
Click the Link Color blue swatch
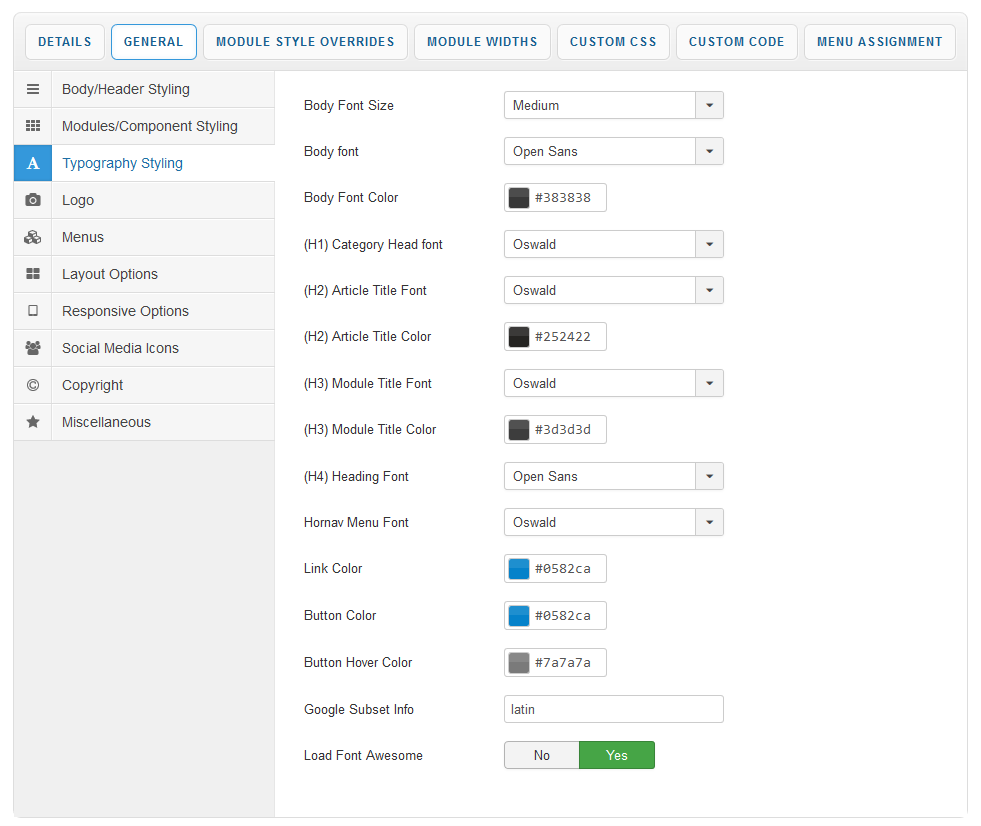[x=519, y=569]
